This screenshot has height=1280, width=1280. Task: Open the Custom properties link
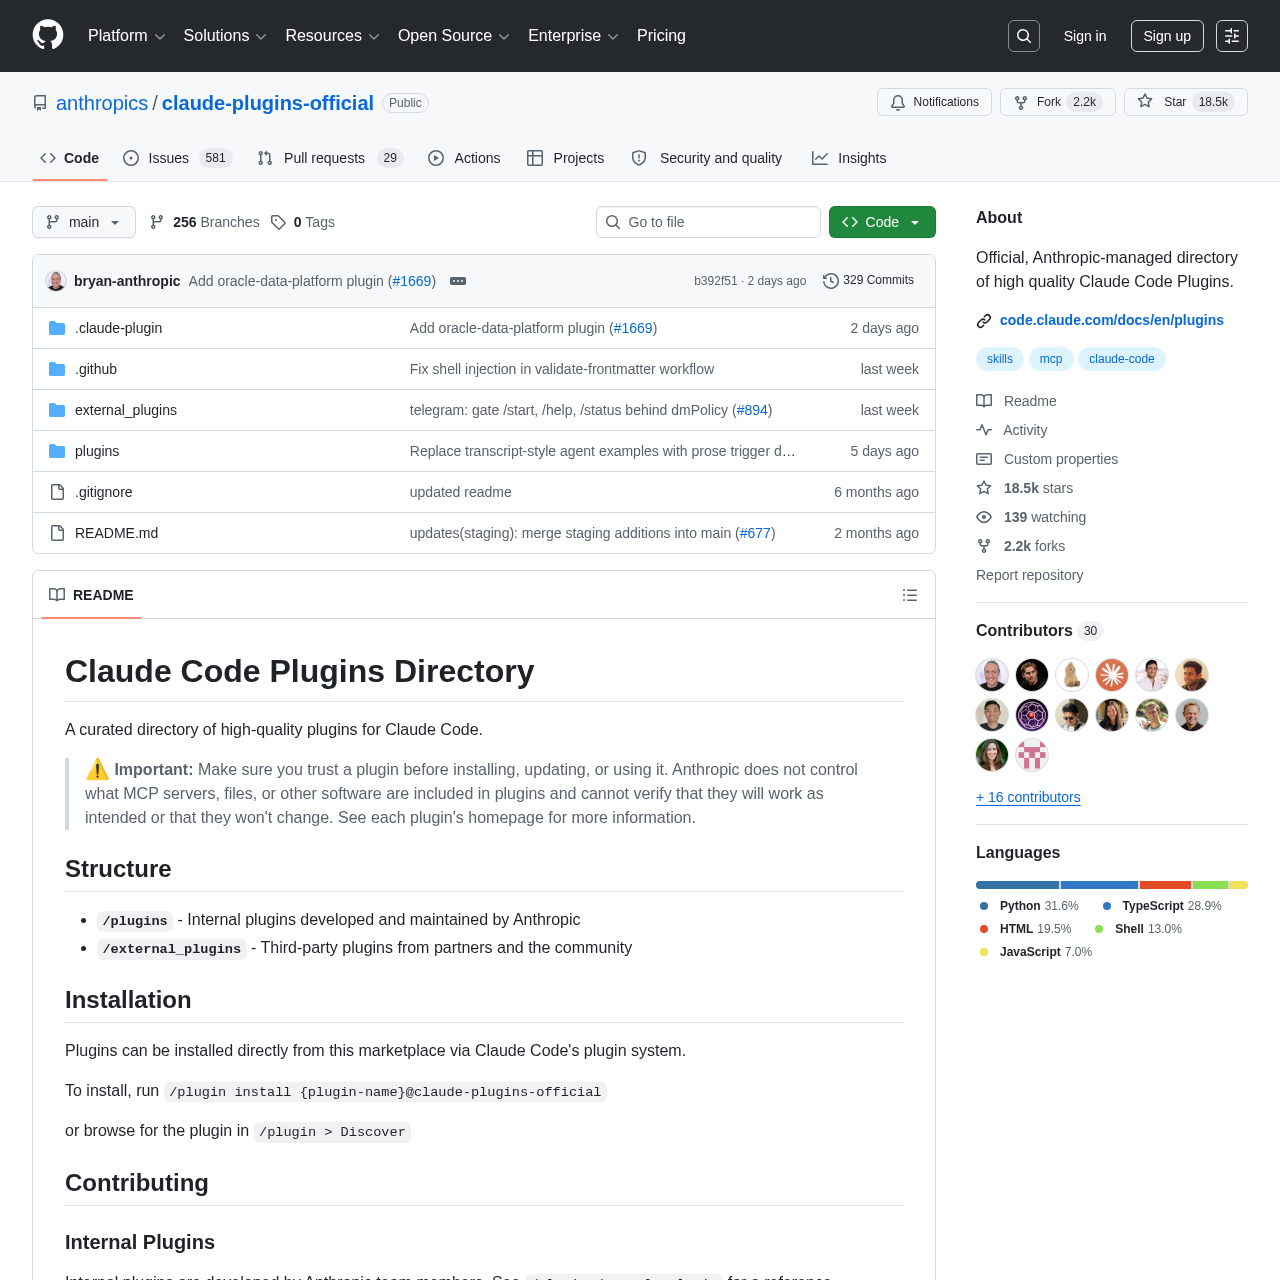pos(1060,459)
